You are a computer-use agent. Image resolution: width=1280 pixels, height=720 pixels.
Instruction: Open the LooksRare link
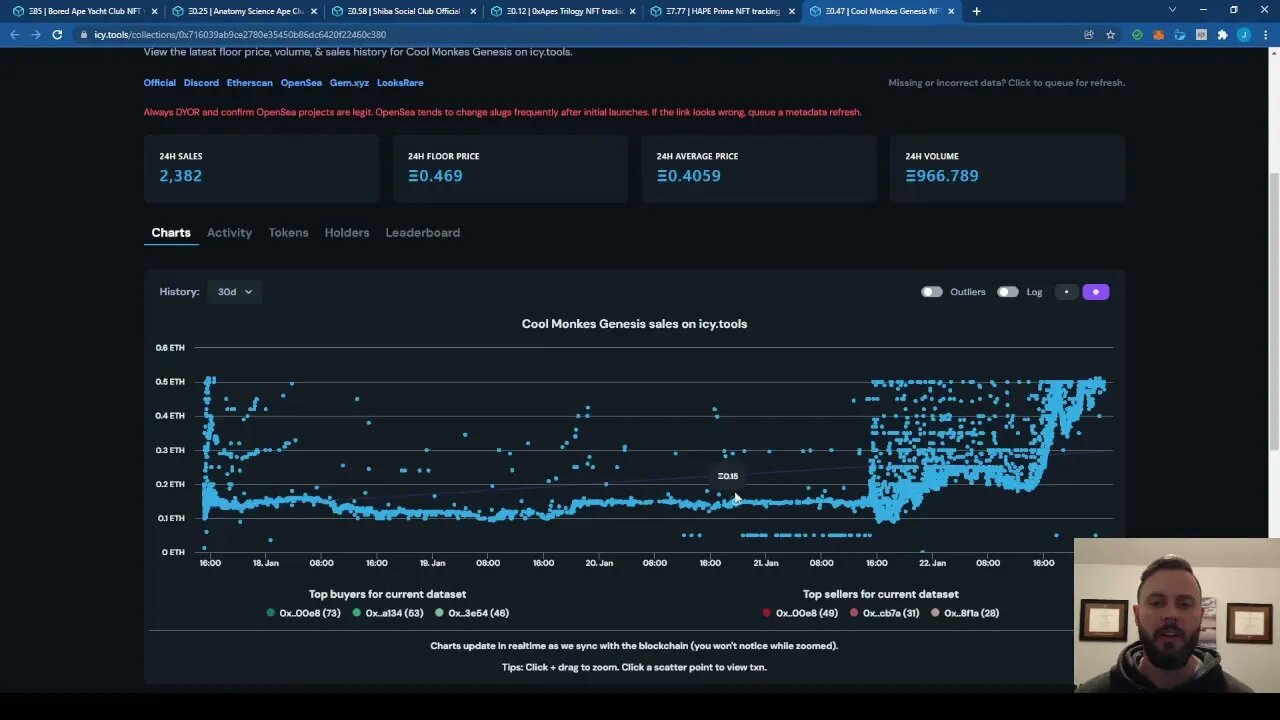[x=400, y=83]
